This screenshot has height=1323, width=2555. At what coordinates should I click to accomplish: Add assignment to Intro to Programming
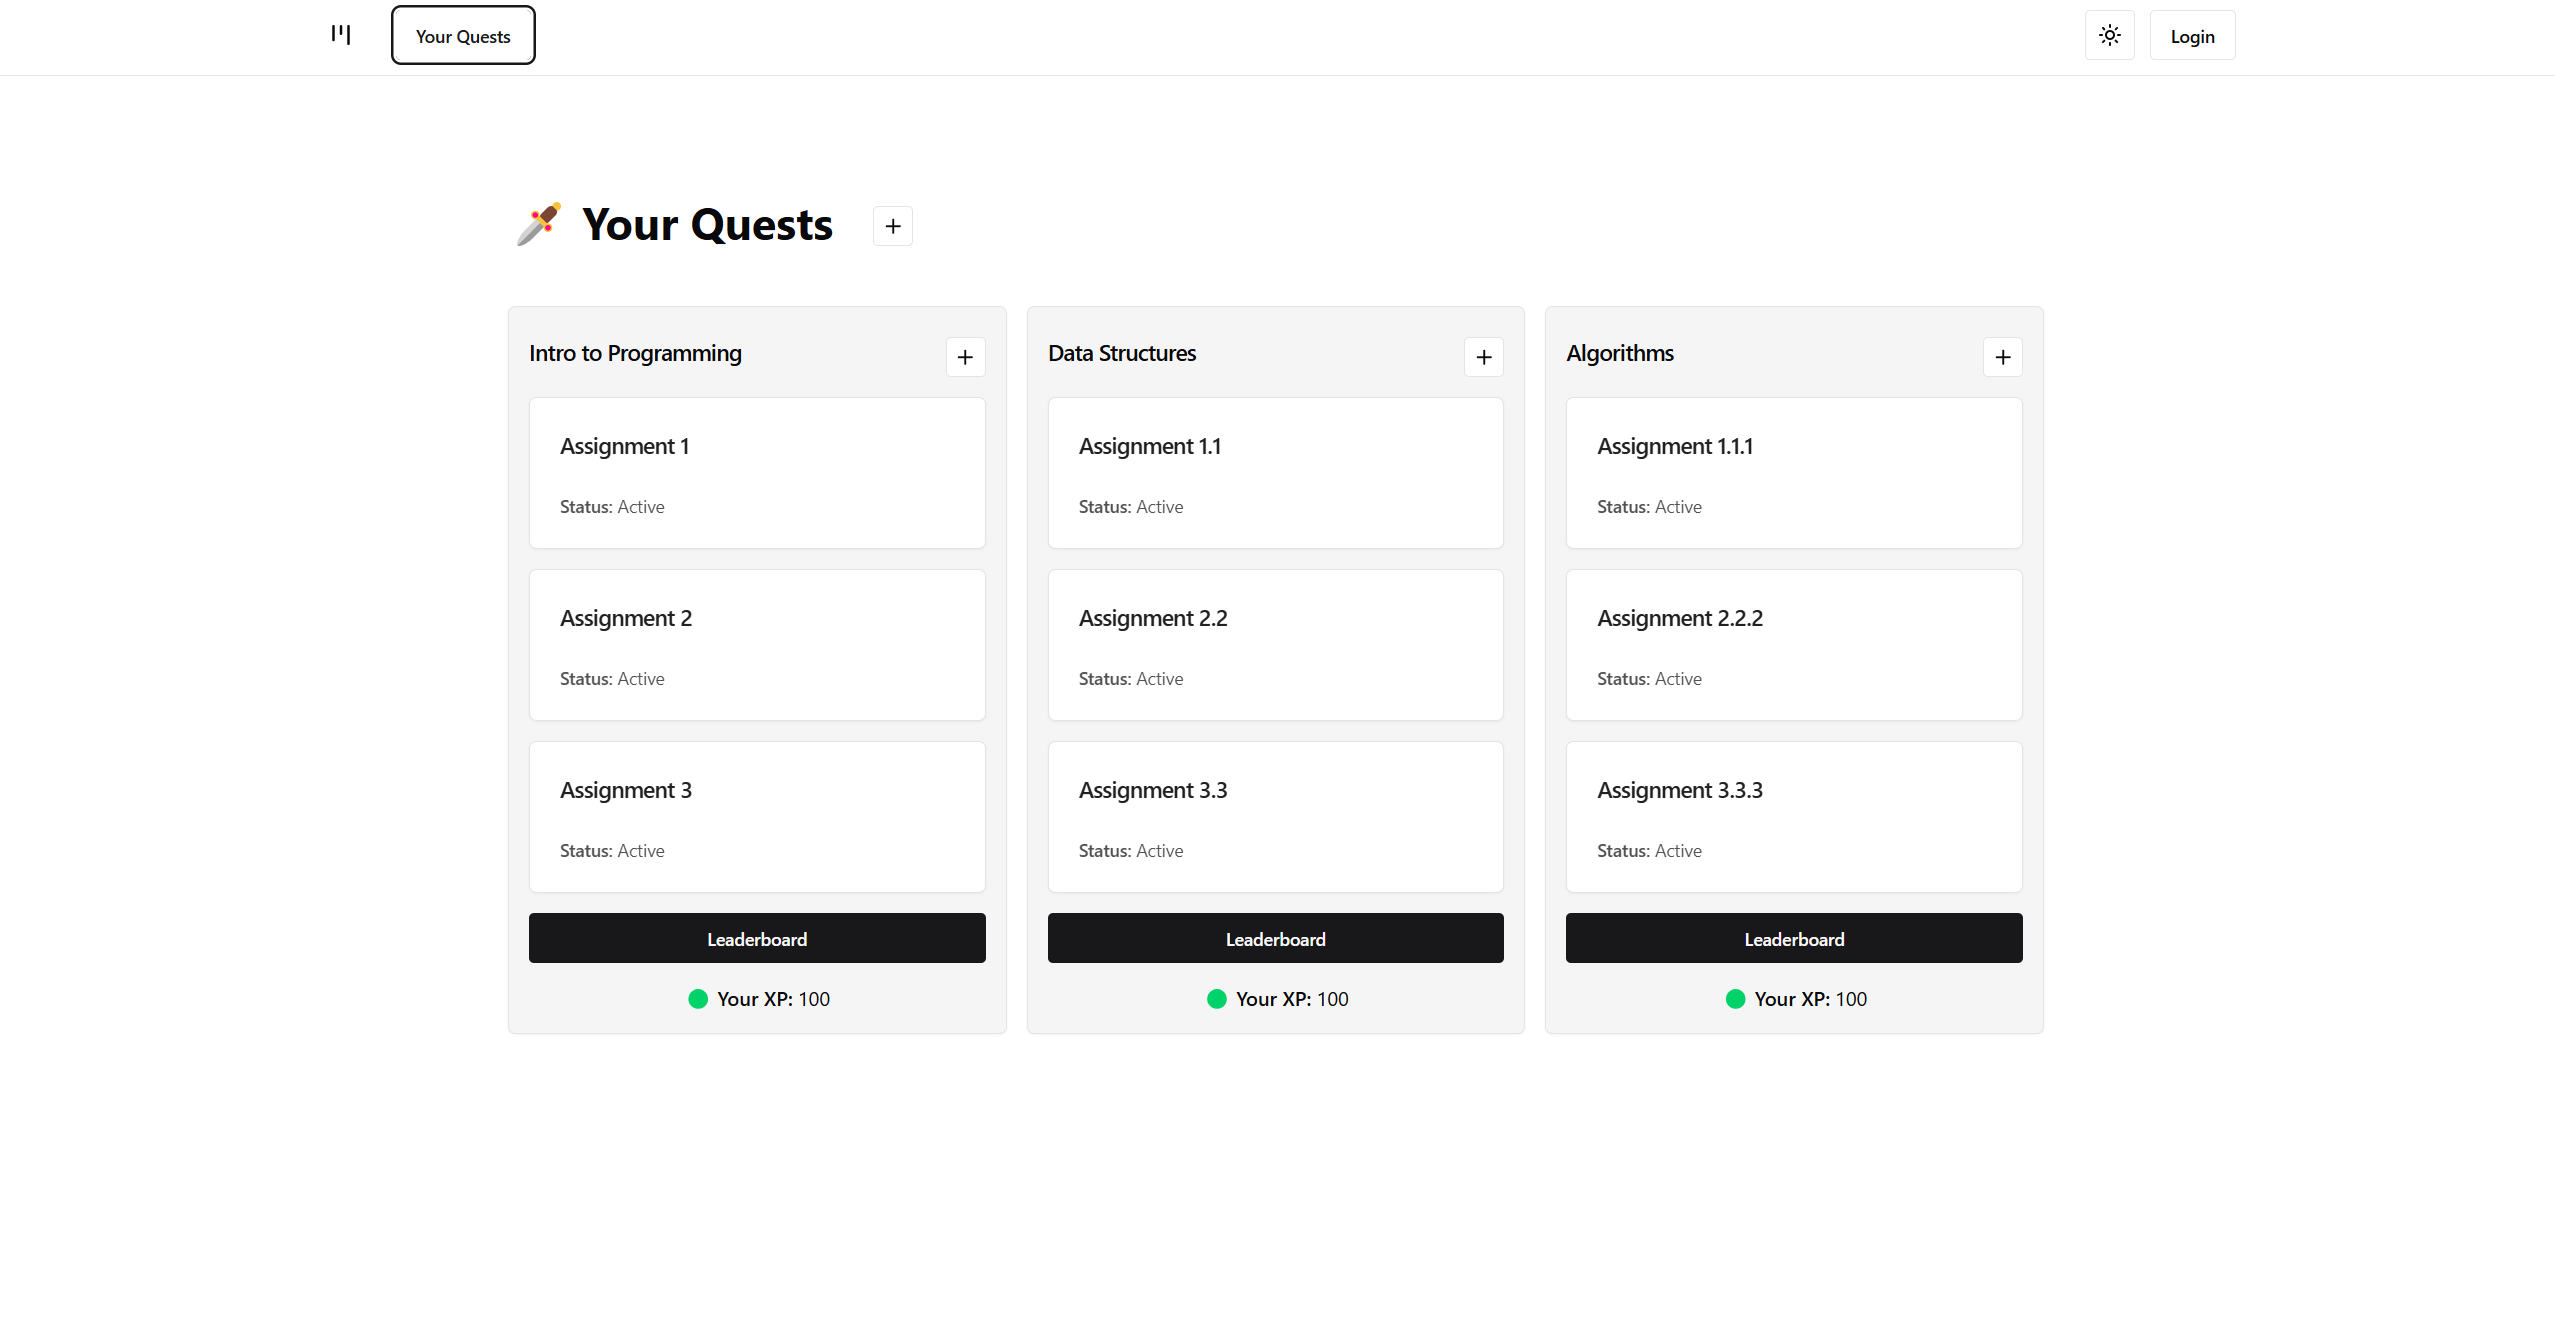[965, 357]
